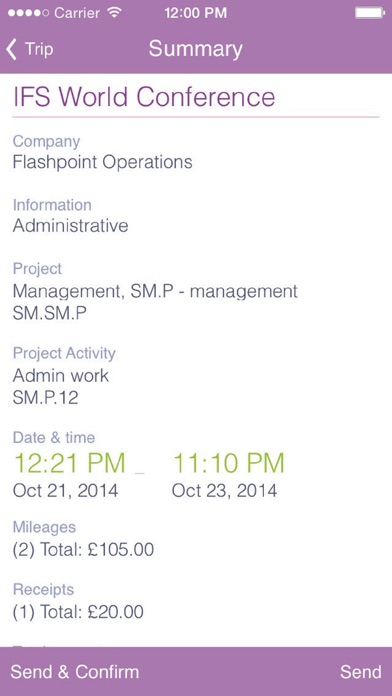Tap the IFS World Conference title
Viewport: 392px width, 696px height.
(x=144, y=97)
